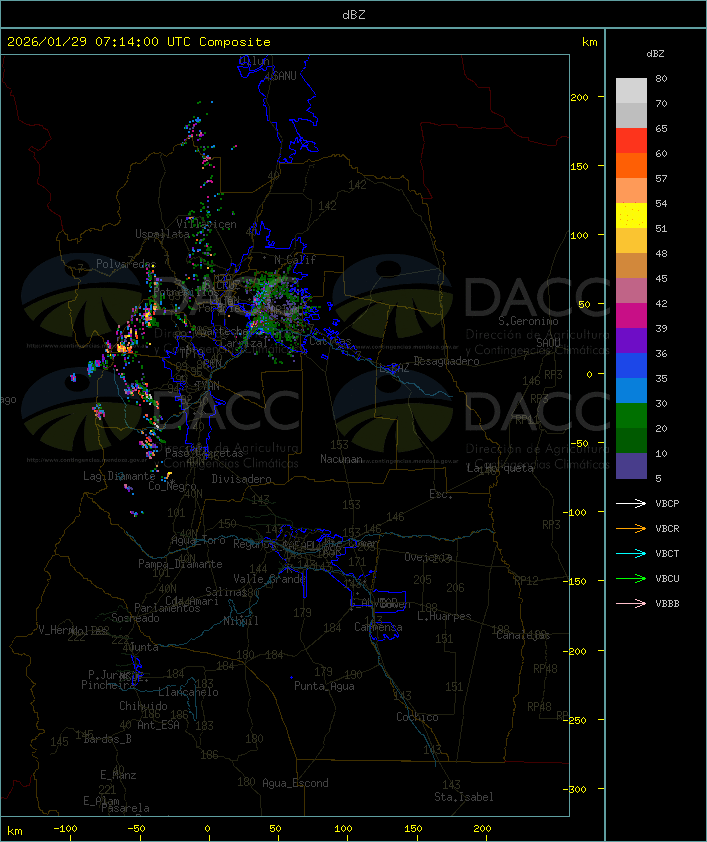The width and height of the screenshot is (707, 842).
Task: Click the 'Divisadero' map label
Action: 241,479
